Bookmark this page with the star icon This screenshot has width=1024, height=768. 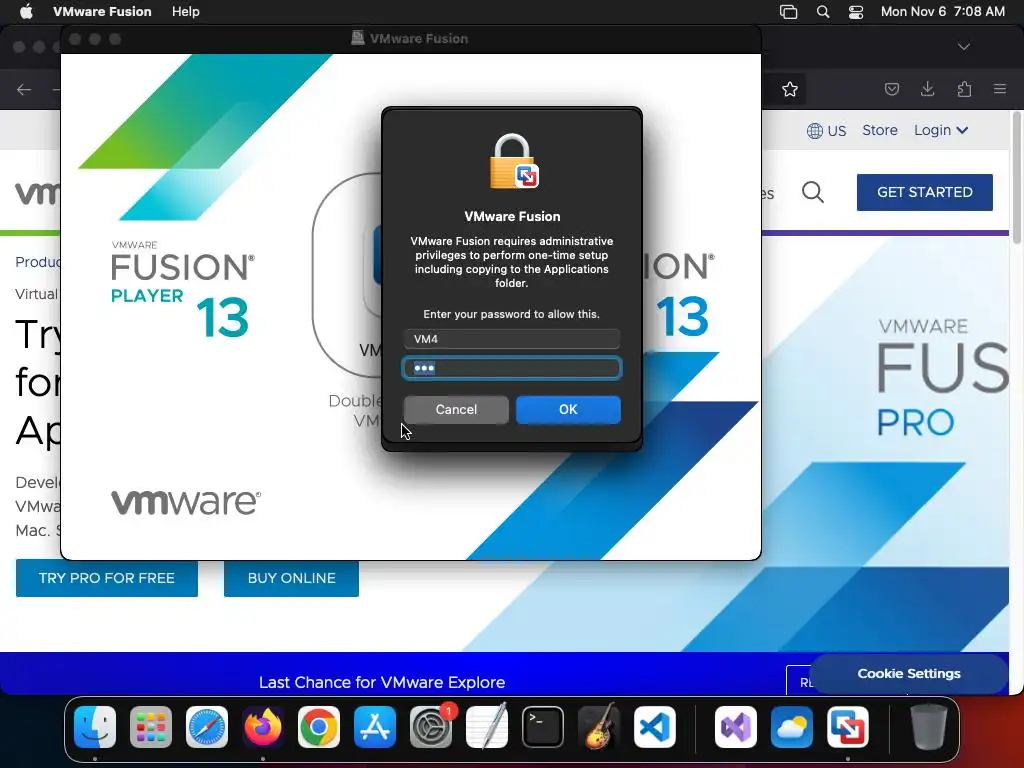click(790, 89)
